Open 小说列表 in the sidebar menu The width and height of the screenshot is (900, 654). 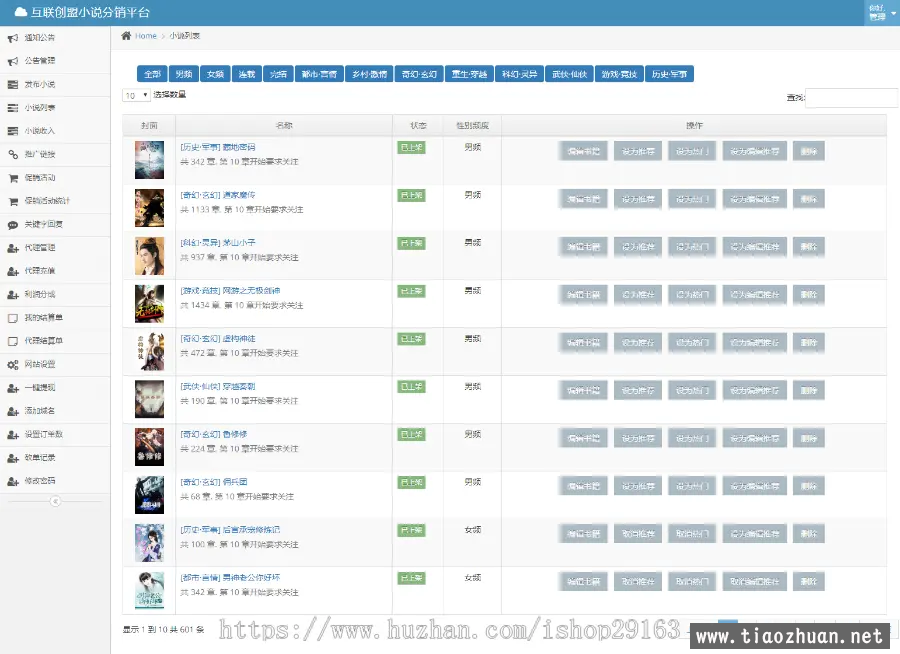pyautogui.click(x=40, y=108)
